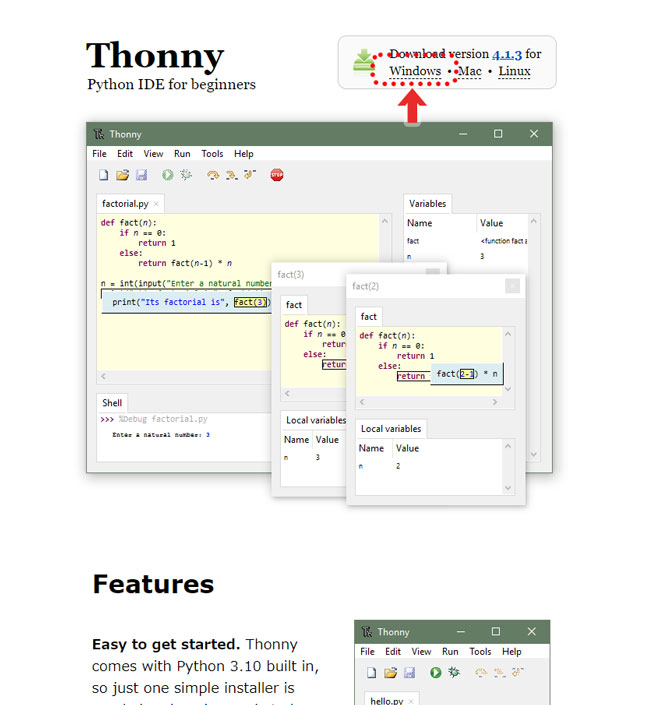The image size is (663, 705).
Task: Click Step into icon in the large Thonny toolbar
Action: (x=231, y=175)
